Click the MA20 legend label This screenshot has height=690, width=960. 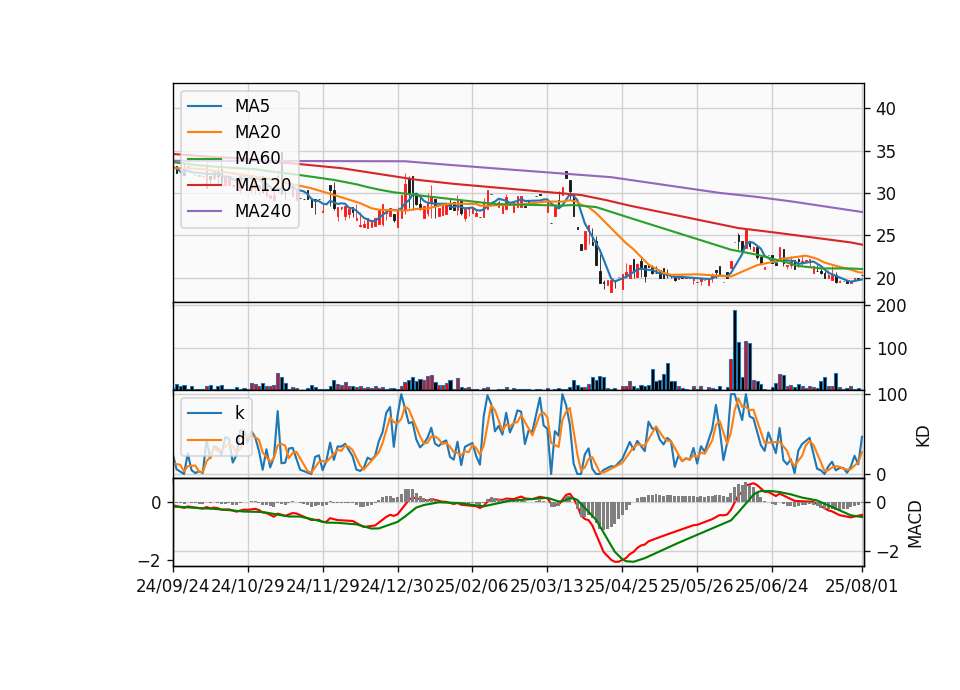coord(257,132)
